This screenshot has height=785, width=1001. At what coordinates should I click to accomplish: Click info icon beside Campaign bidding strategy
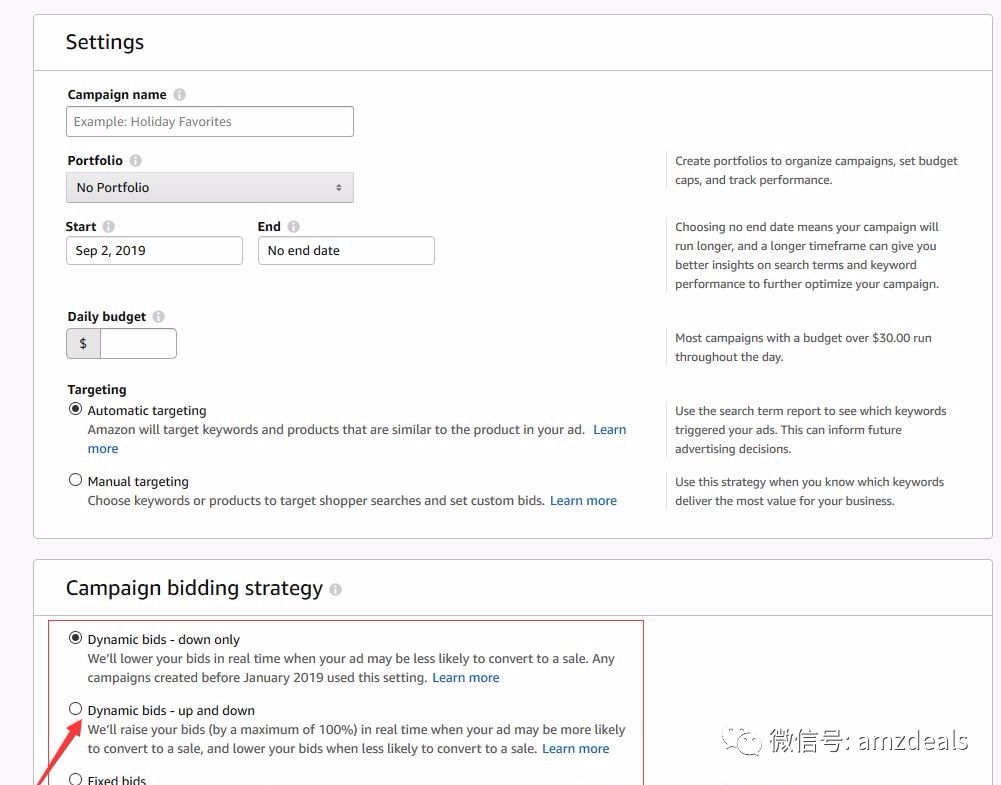[x=335, y=590]
